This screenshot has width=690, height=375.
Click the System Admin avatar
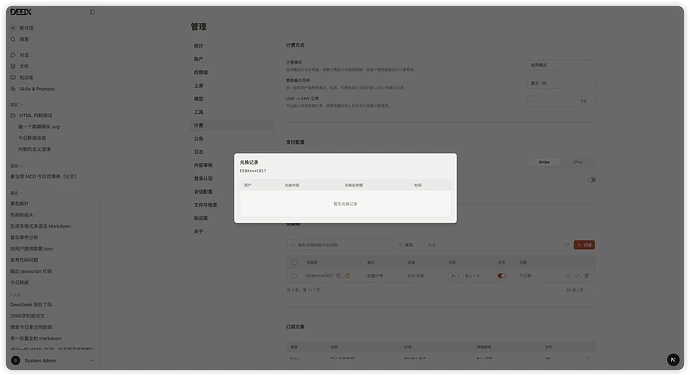(15, 360)
